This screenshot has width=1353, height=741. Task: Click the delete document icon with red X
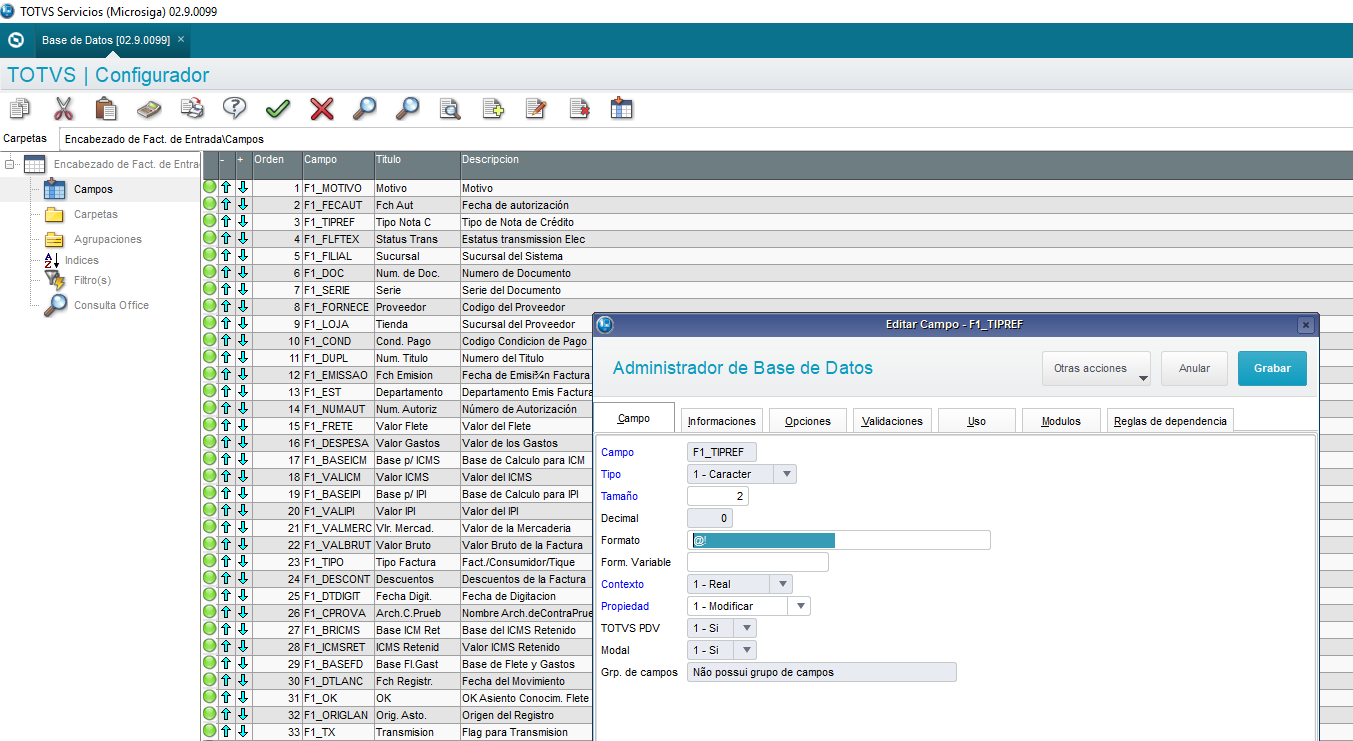pyautogui.click(x=579, y=108)
